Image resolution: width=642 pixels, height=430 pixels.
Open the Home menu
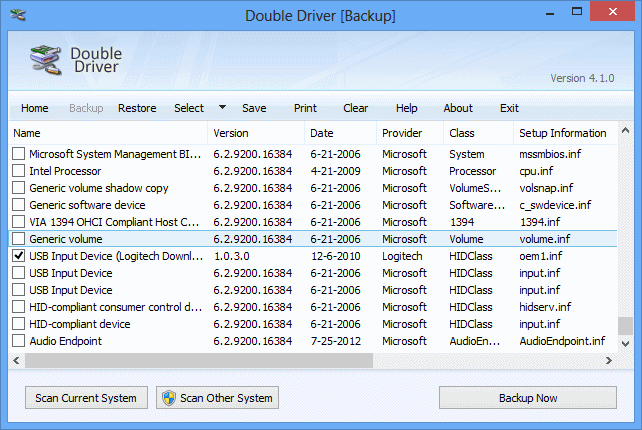pyautogui.click(x=35, y=108)
